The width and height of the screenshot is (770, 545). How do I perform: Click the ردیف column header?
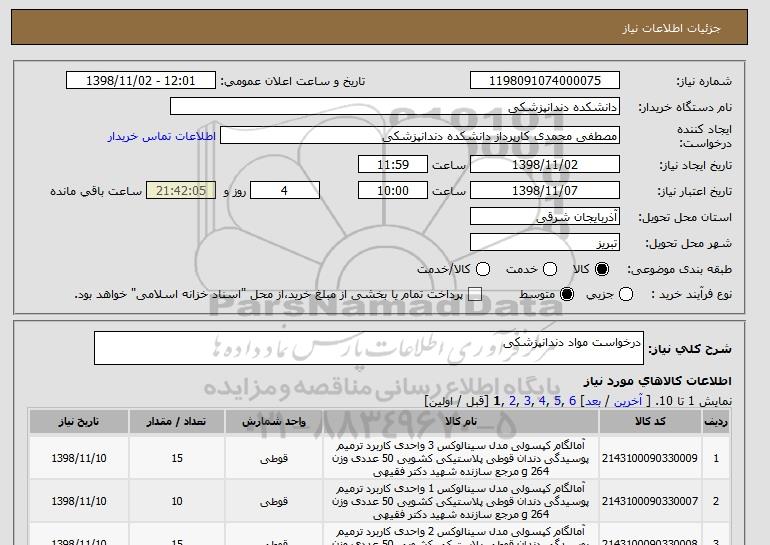point(716,422)
